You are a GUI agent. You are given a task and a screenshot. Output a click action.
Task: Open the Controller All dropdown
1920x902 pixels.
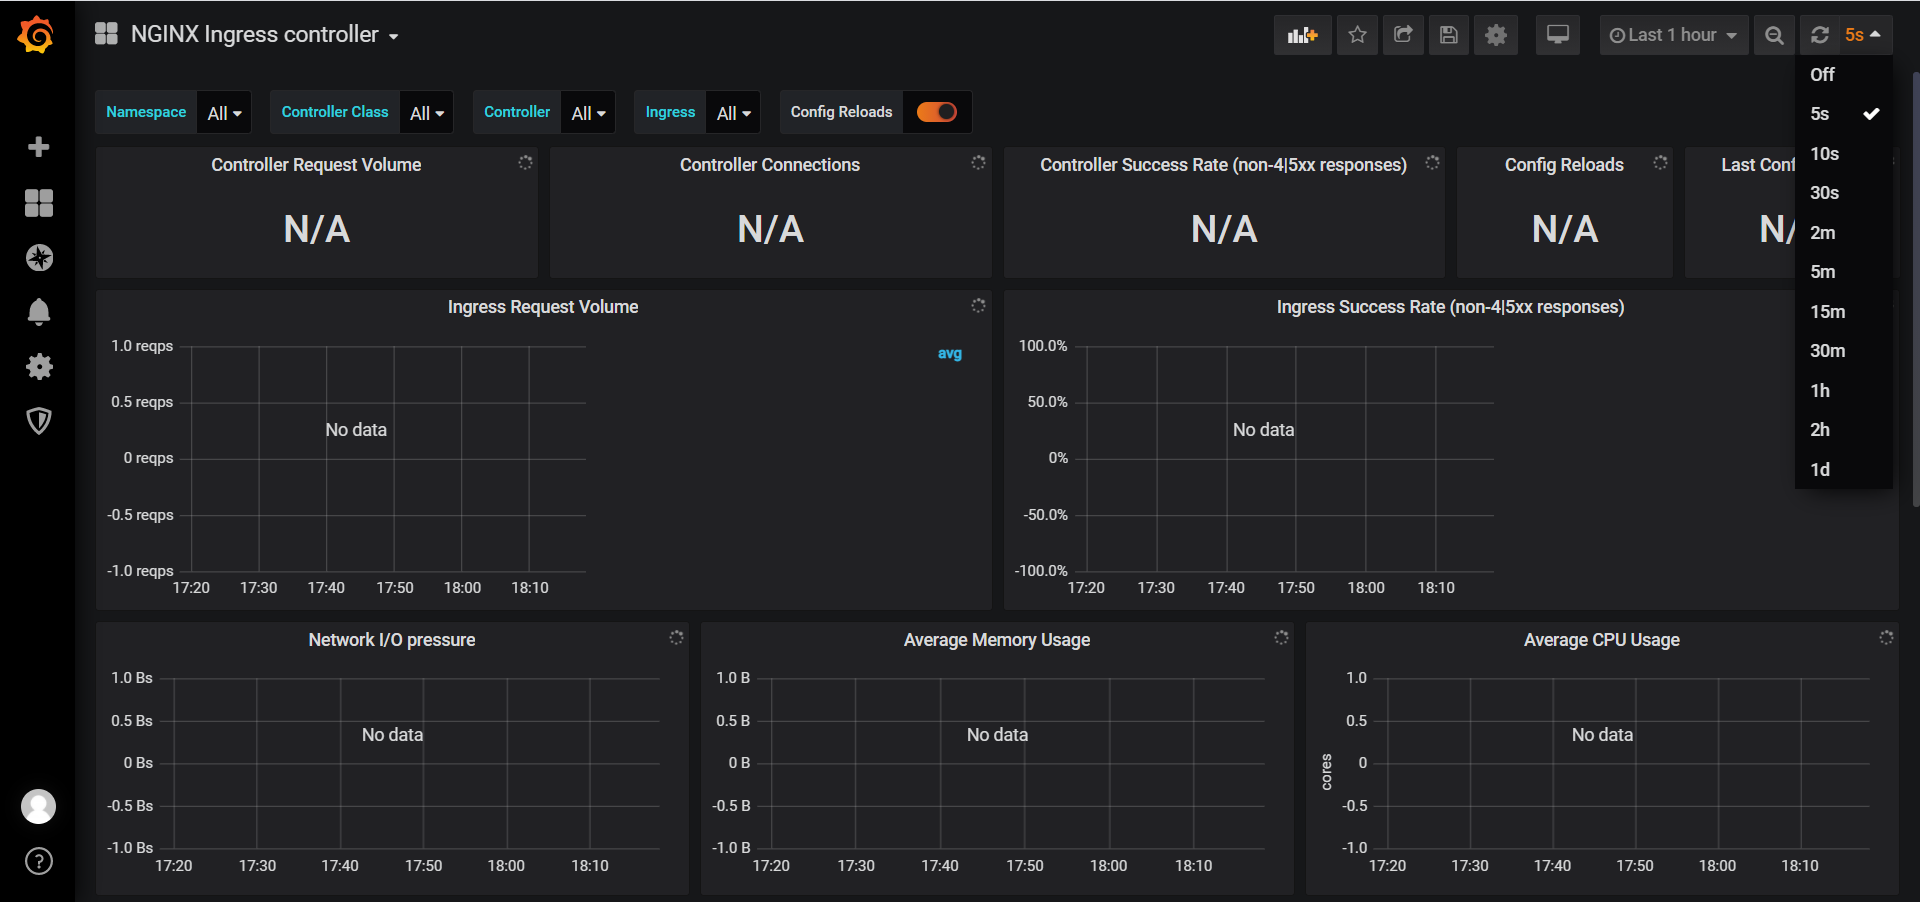(x=588, y=113)
